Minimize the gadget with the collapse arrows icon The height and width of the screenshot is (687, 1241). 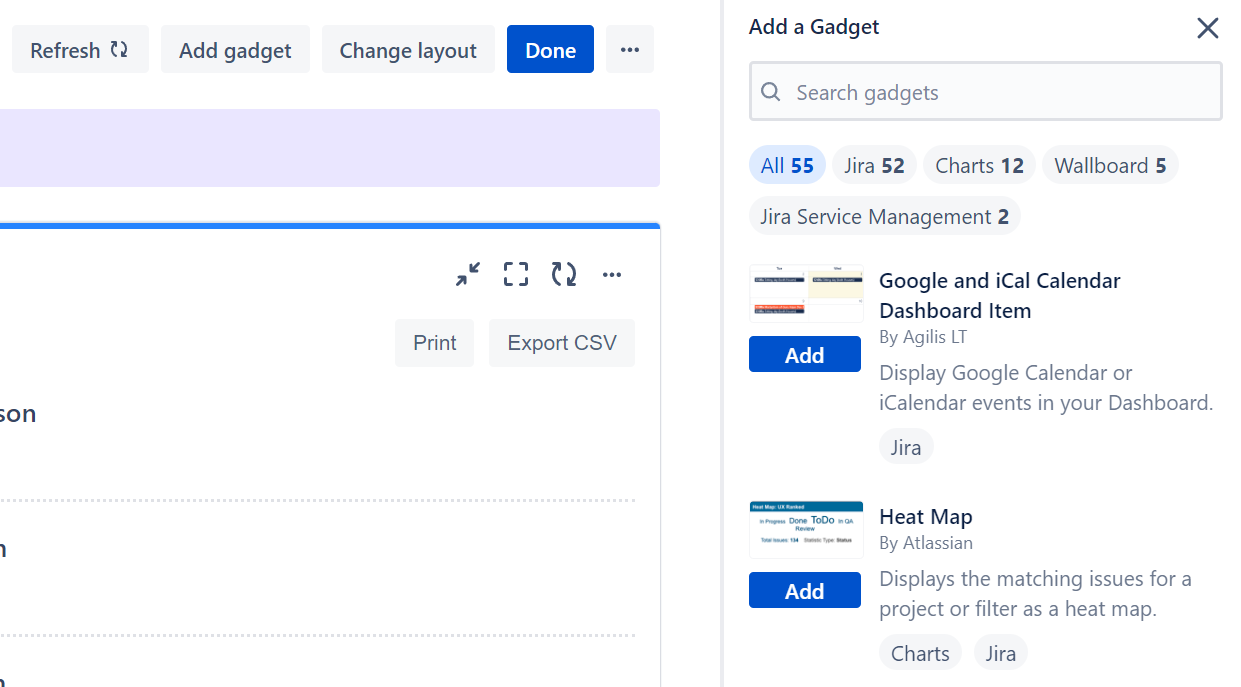[467, 274]
